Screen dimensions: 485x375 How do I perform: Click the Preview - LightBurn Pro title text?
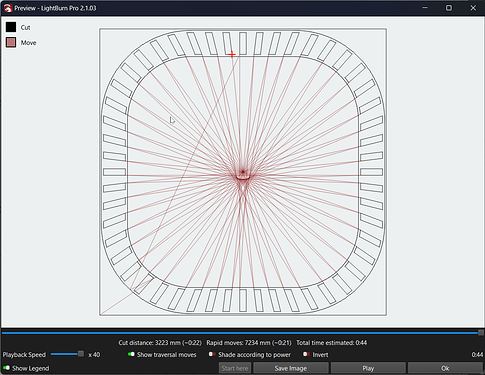pos(55,8)
